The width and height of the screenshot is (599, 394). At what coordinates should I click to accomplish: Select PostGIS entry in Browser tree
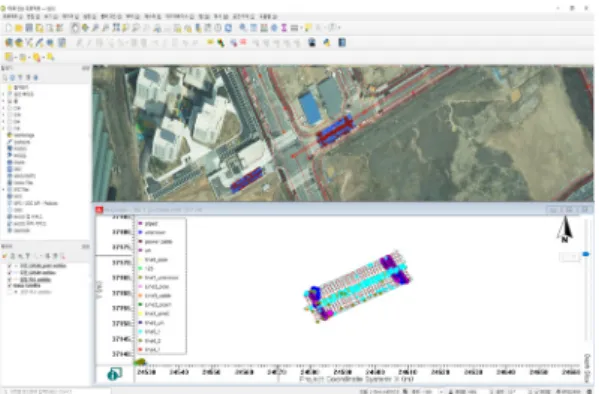pyautogui.click(x=16, y=149)
